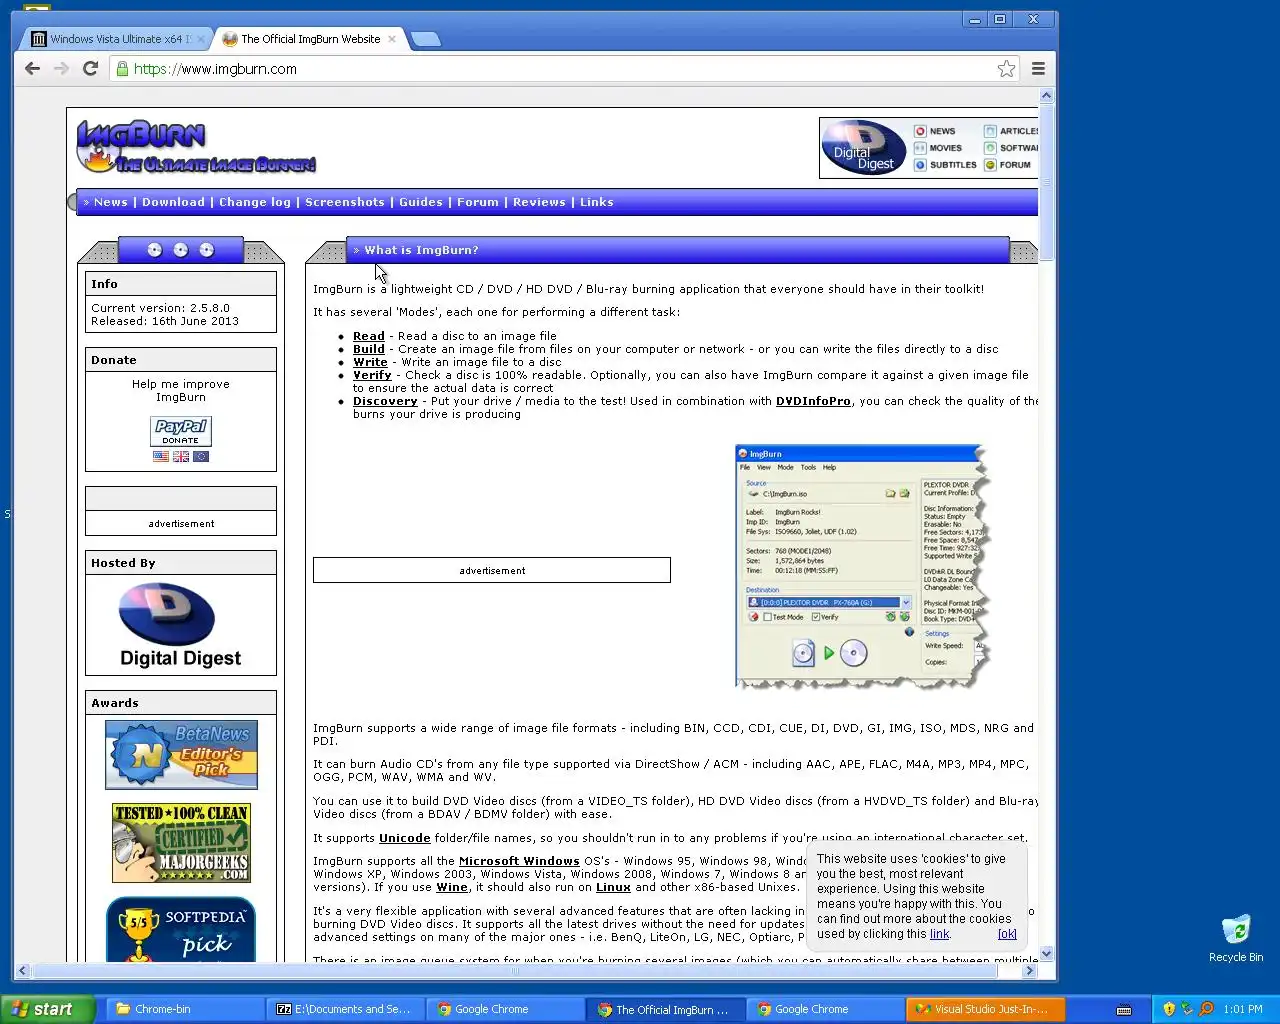Viewport: 1280px width, 1024px height.
Task: Select the US flag donation icon
Action: (161, 456)
